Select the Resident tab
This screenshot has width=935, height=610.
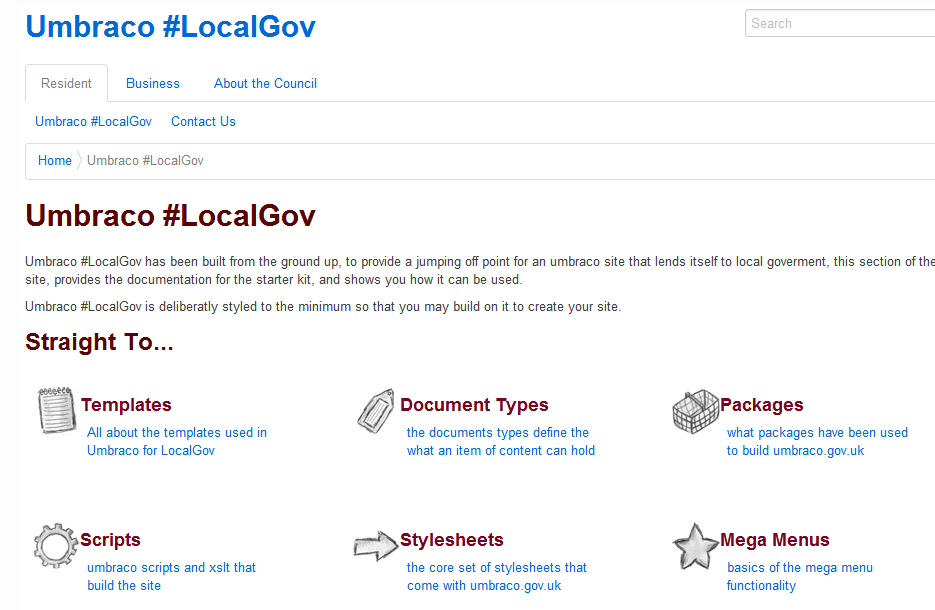(x=66, y=84)
